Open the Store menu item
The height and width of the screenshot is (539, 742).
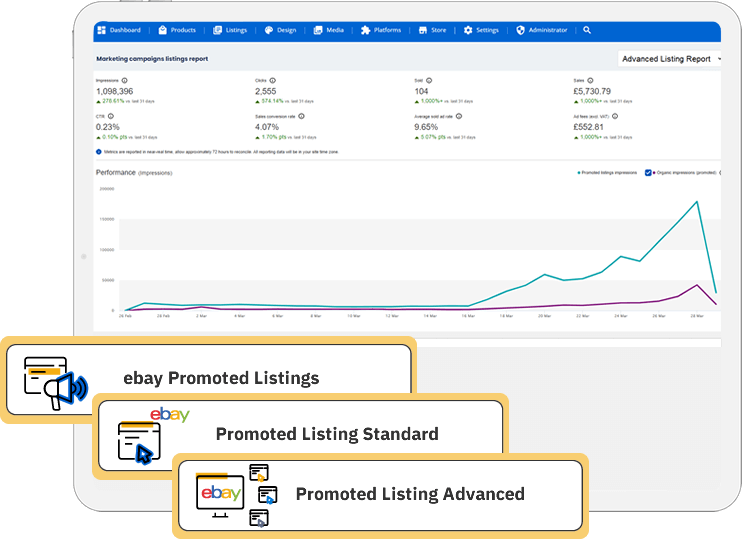pyautogui.click(x=433, y=30)
